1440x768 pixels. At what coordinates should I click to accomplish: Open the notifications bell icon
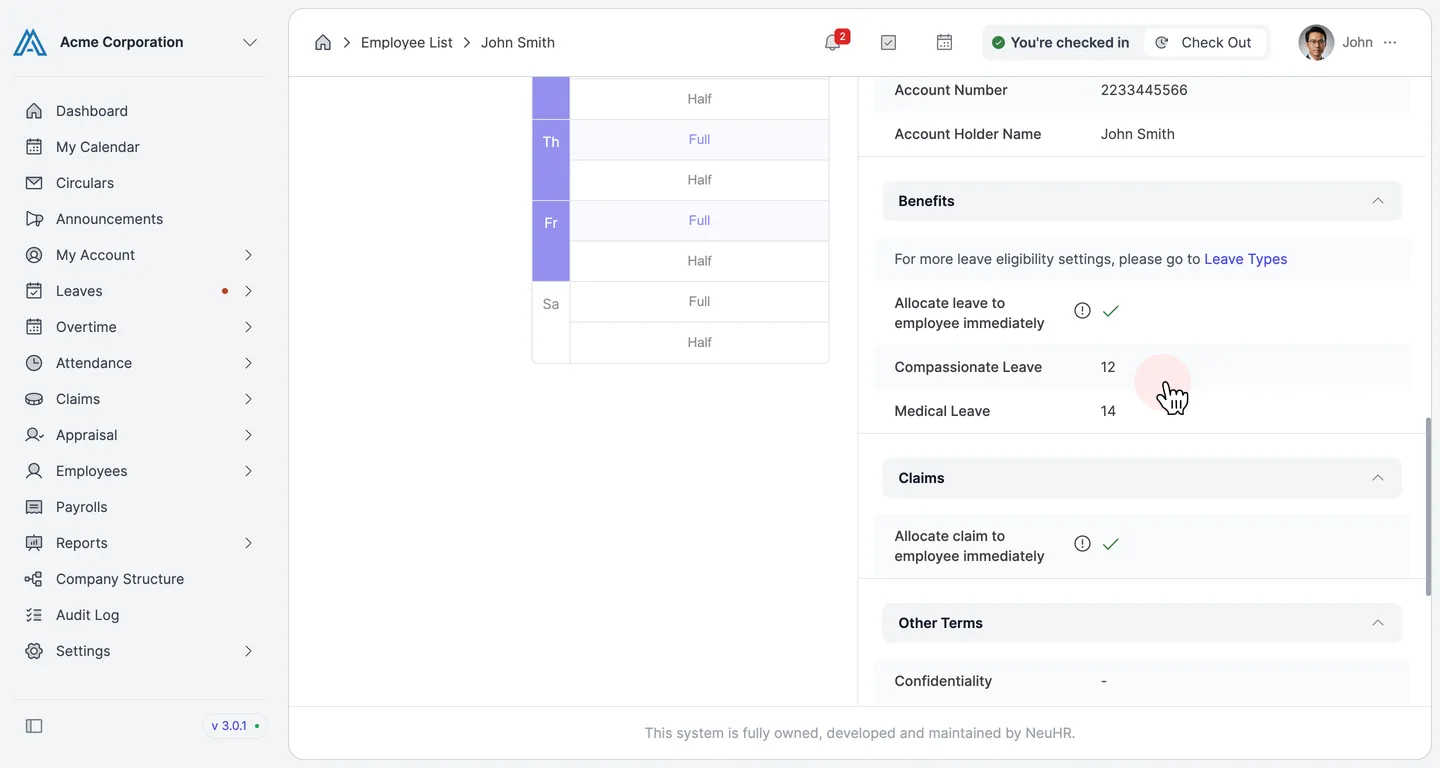[x=833, y=42]
